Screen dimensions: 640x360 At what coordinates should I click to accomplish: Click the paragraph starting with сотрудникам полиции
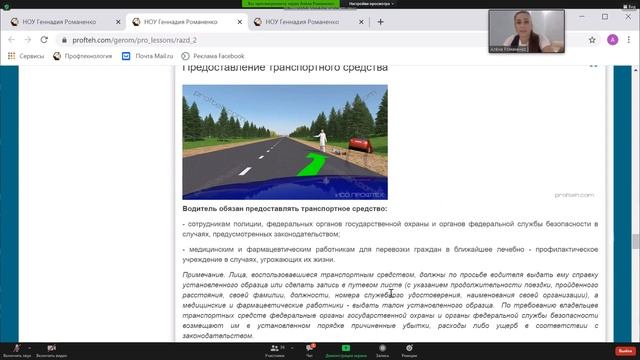coord(390,229)
